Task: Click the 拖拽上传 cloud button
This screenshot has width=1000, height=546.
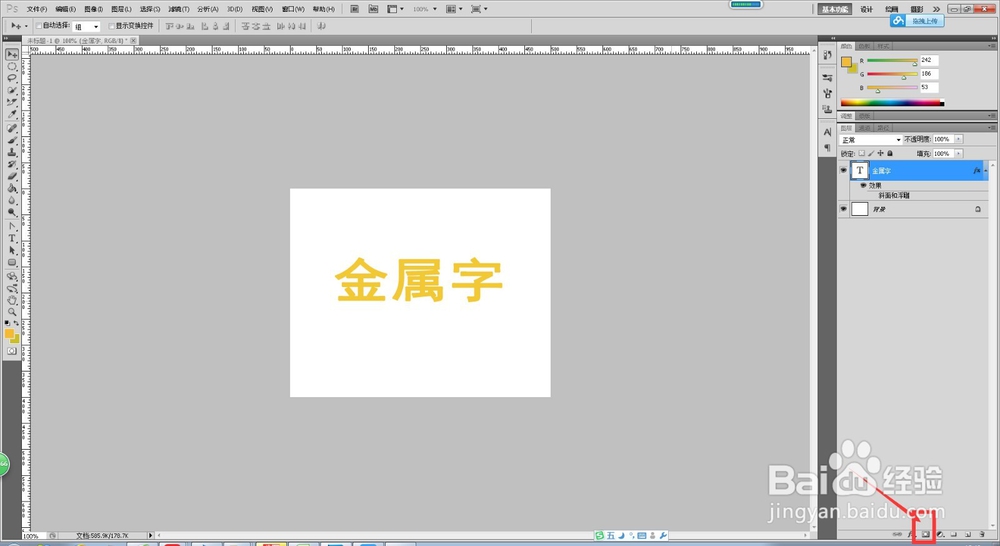Action: [917, 21]
